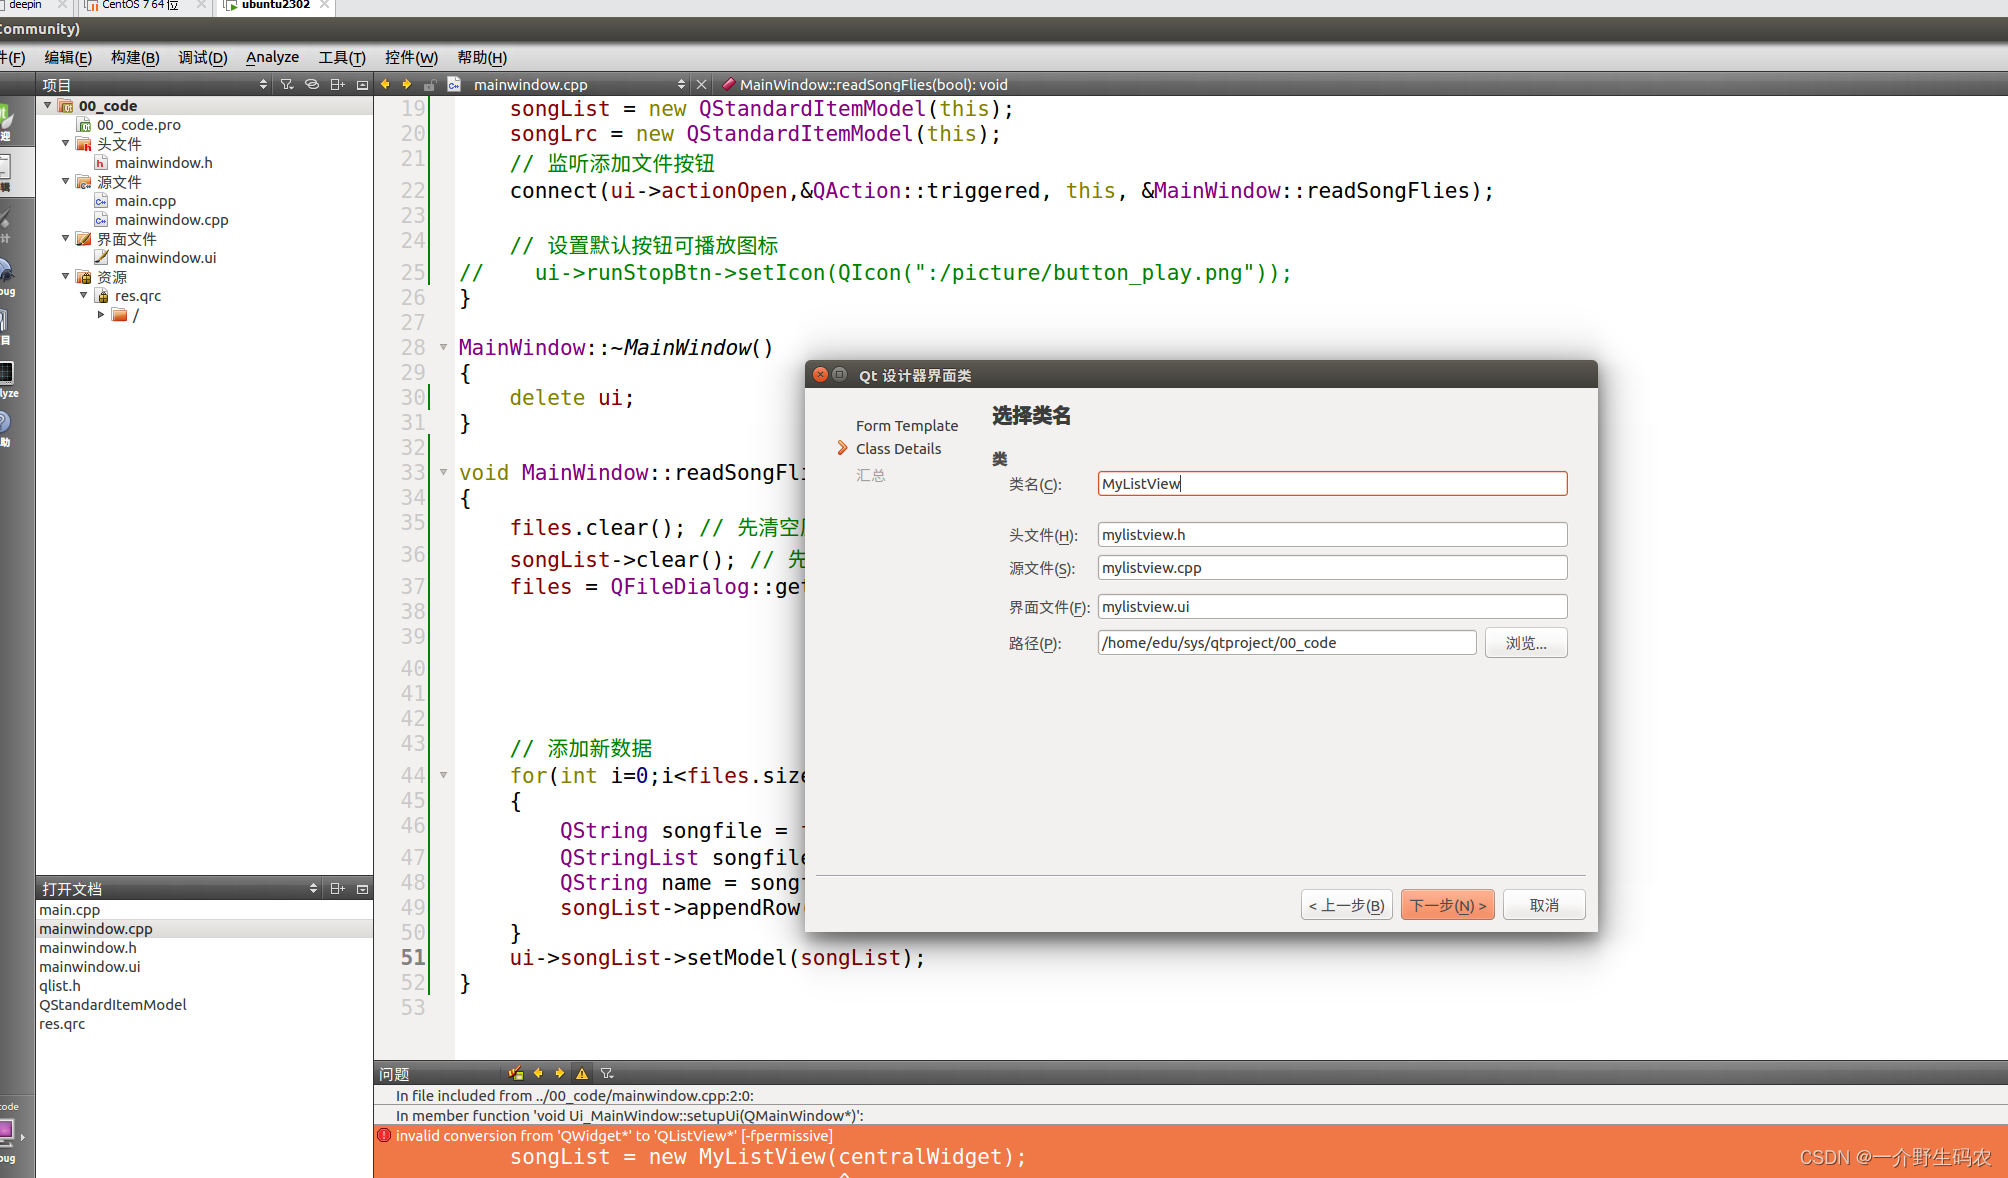Toggle fold marker at line 44 for-loop
Screen dimensions: 2008x1178
coord(443,775)
